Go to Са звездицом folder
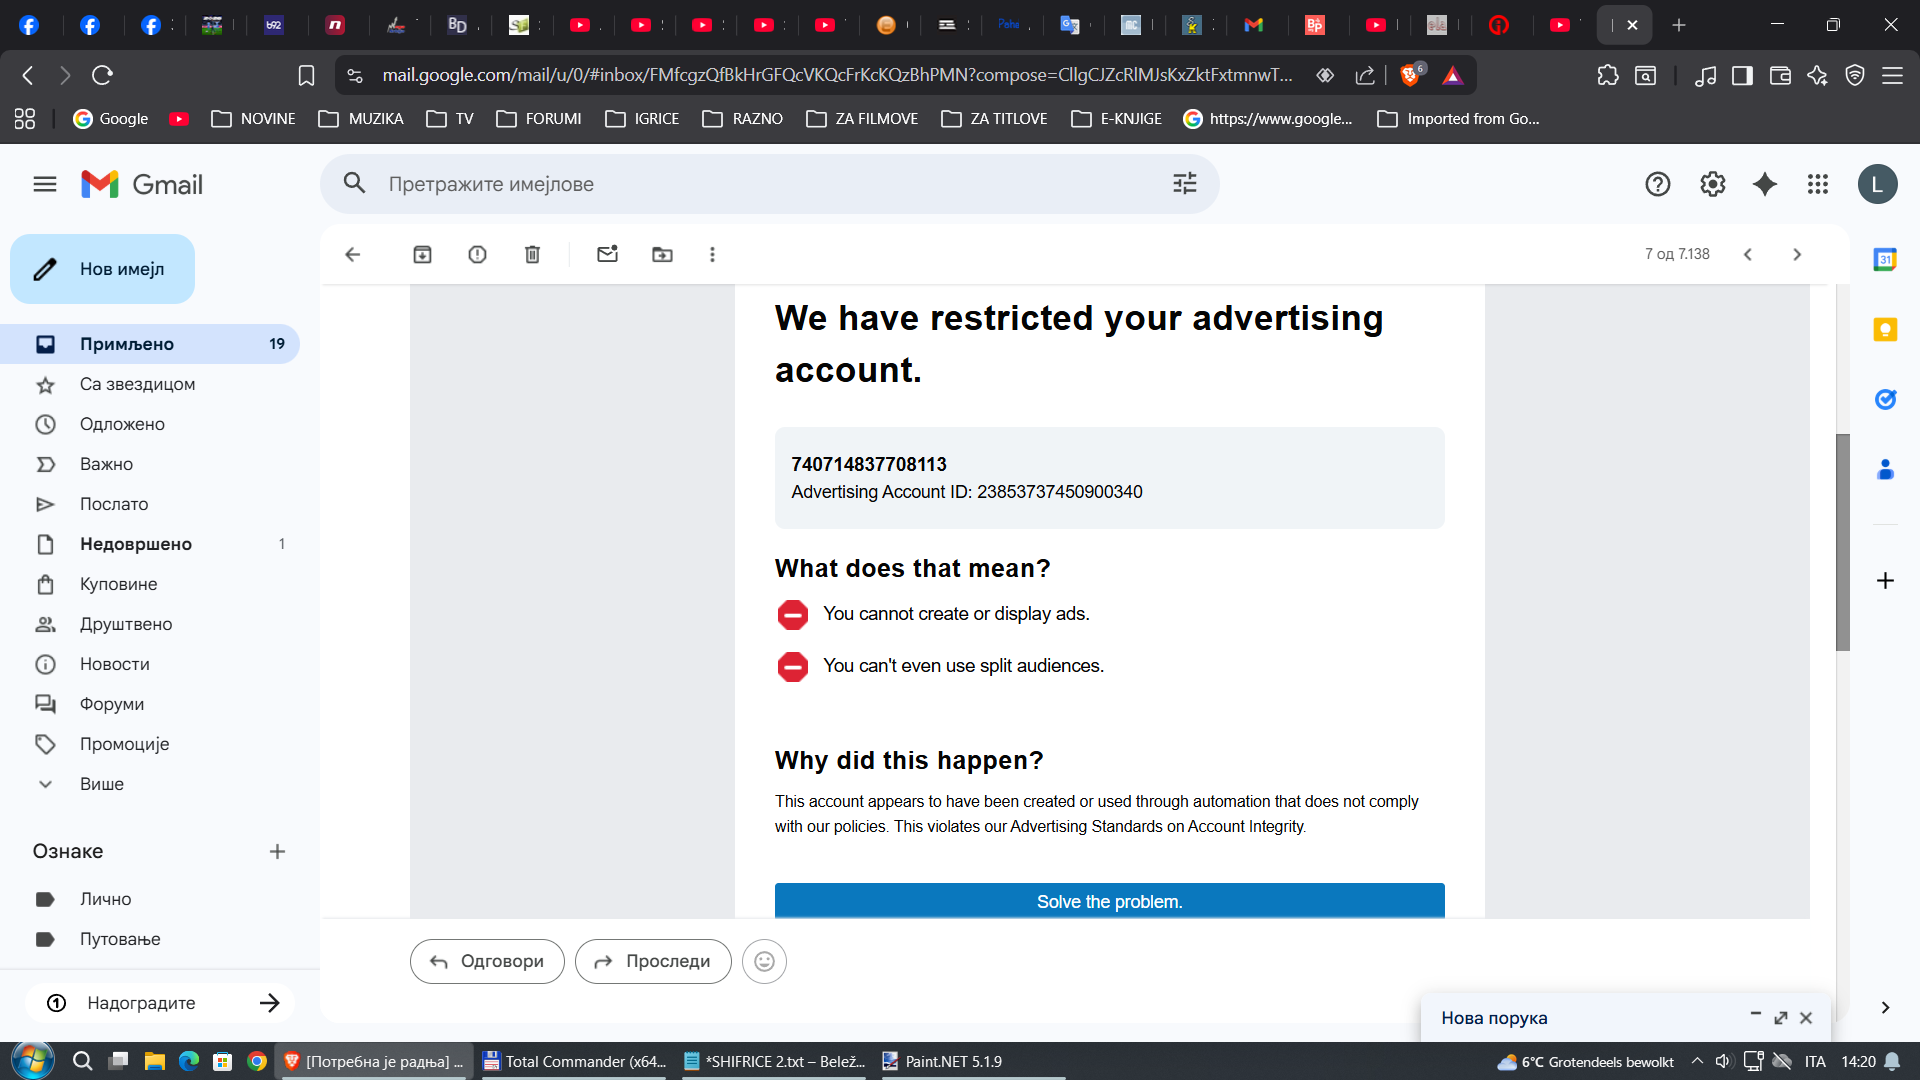1920x1080 pixels. click(137, 384)
